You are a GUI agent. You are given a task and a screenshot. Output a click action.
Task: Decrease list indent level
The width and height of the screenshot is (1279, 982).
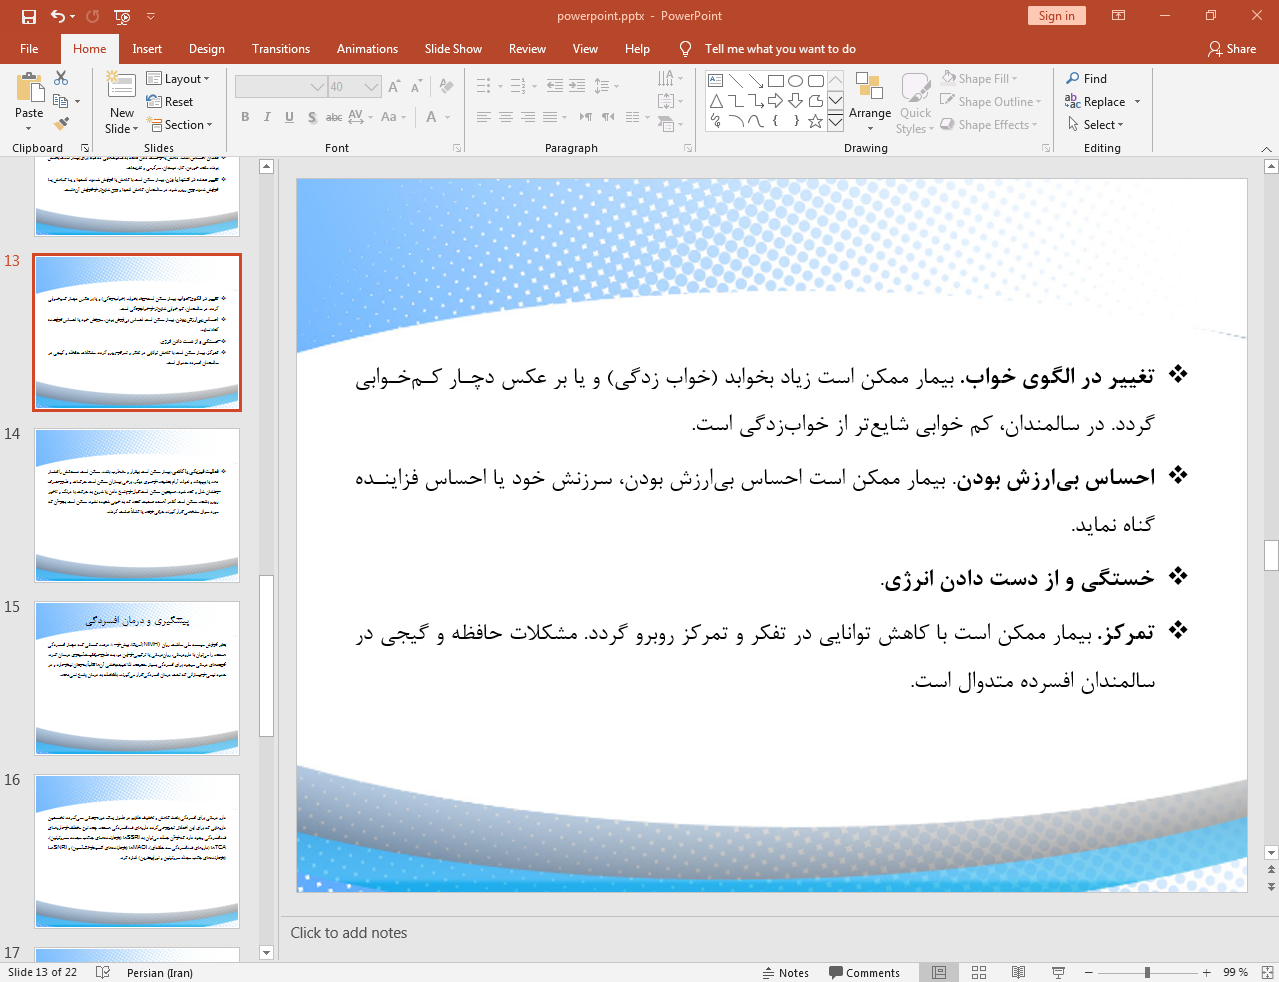tap(555, 86)
